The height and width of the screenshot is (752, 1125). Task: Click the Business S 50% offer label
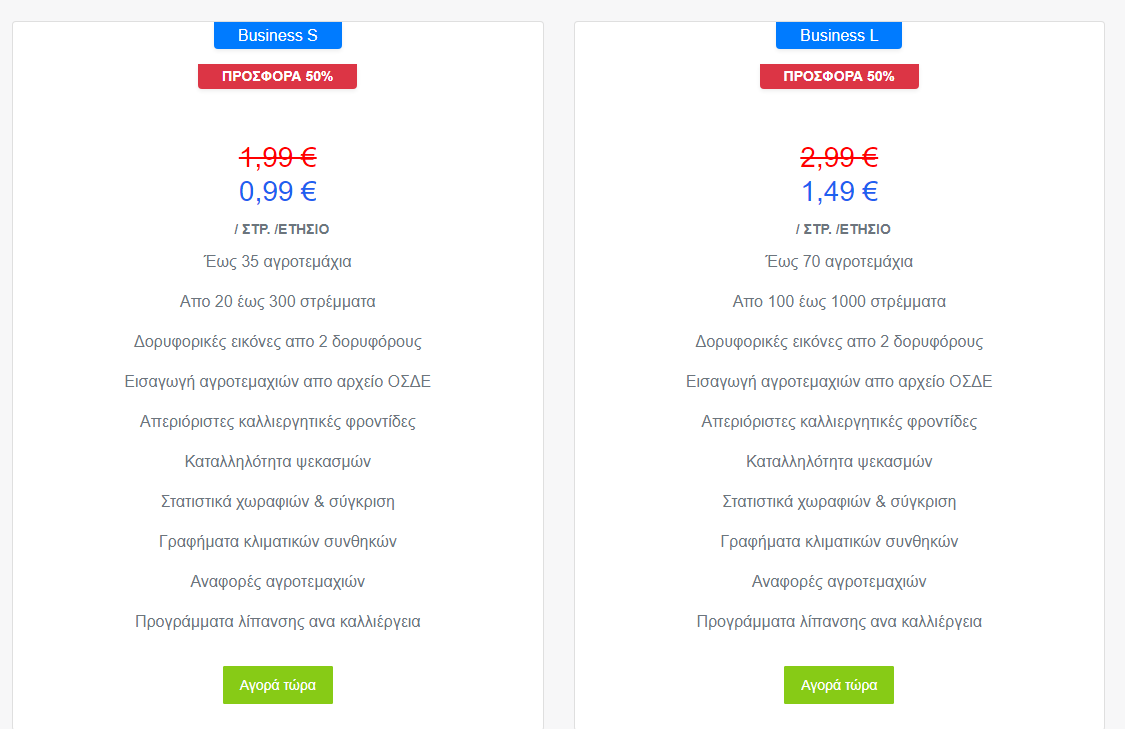click(x=277, y=76)
